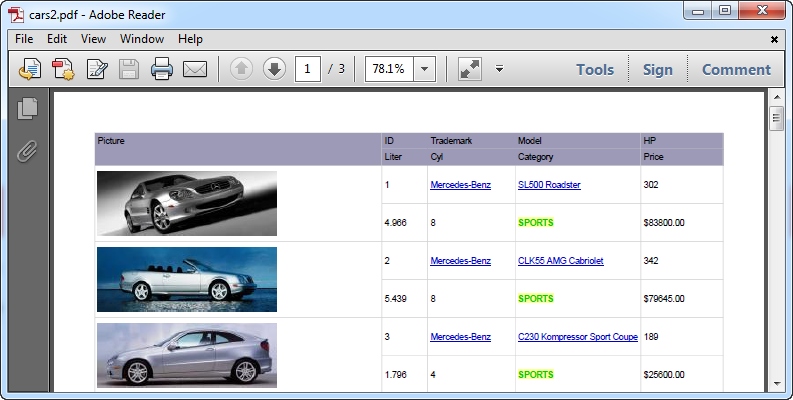
Task: Open the Window menu
Action: click(142, 39)
